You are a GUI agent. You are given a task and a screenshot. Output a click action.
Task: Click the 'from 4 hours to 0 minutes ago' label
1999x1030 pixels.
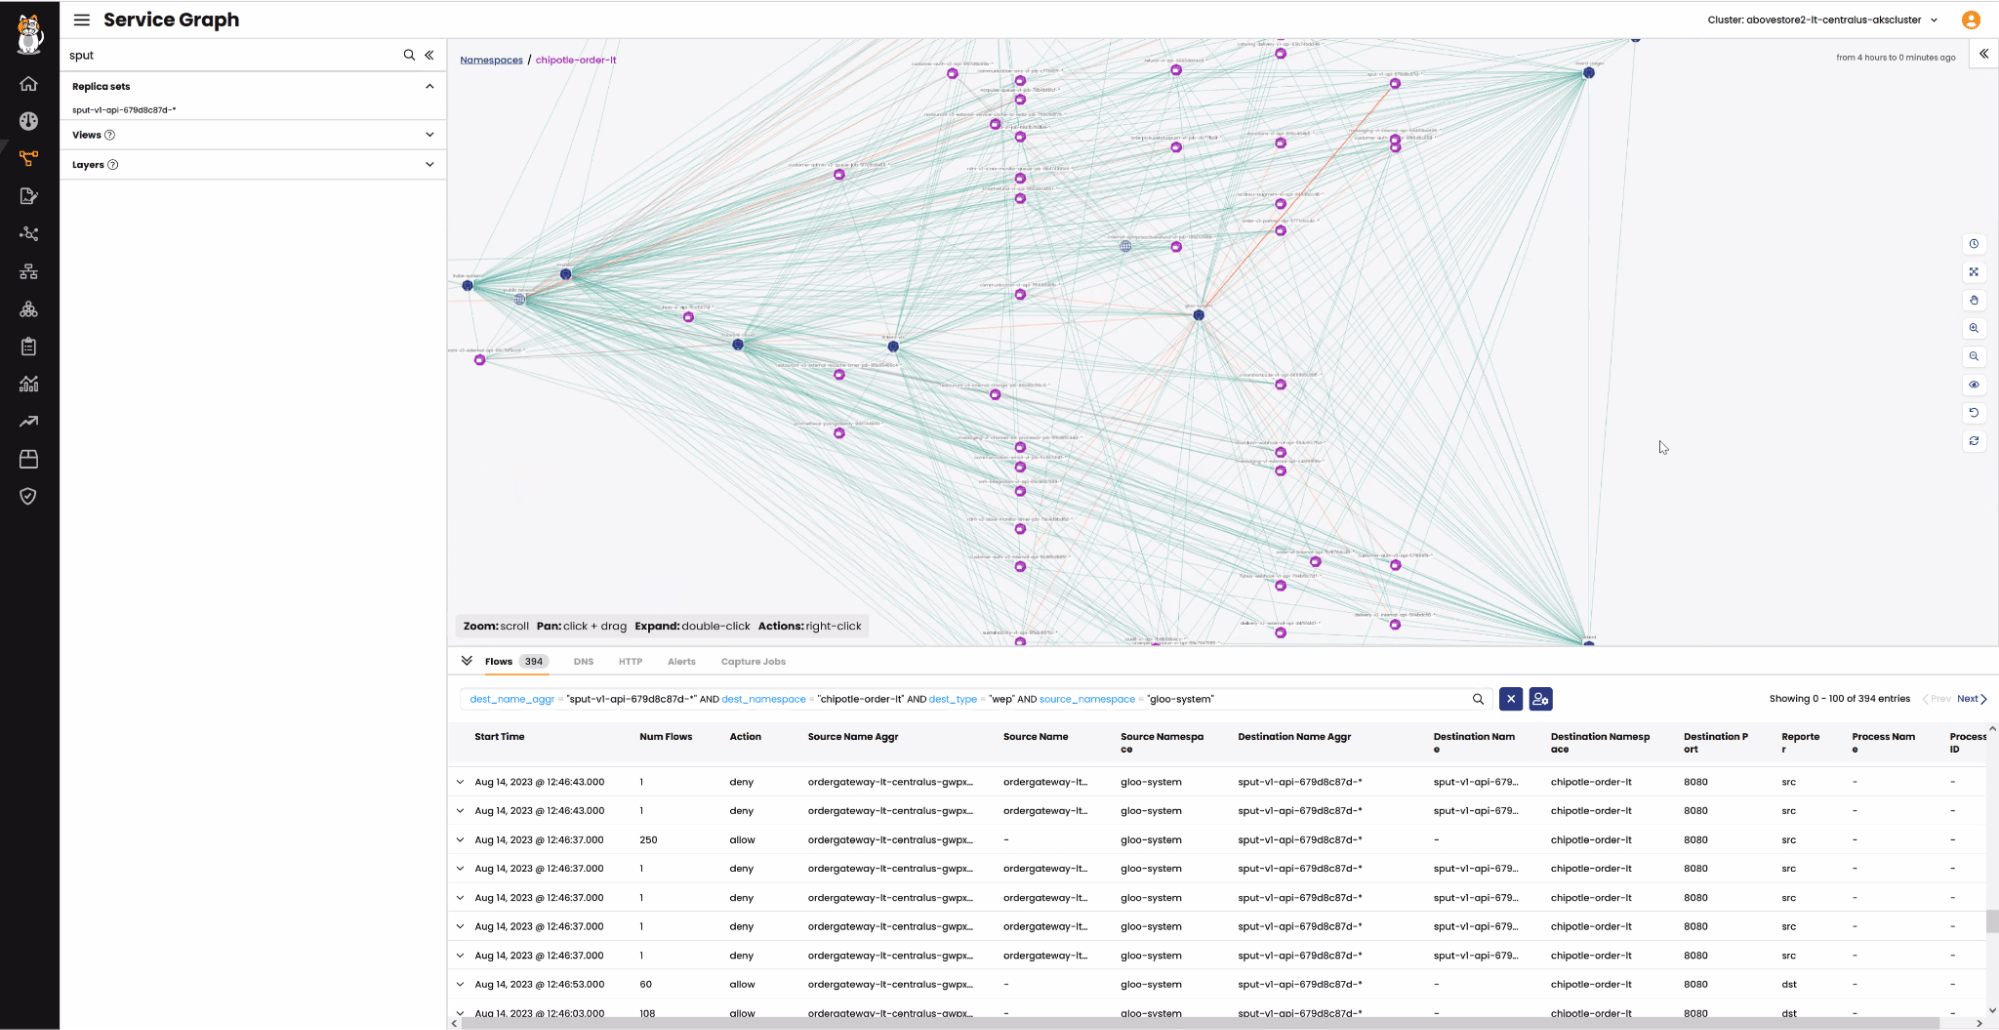pos(1895,58)
